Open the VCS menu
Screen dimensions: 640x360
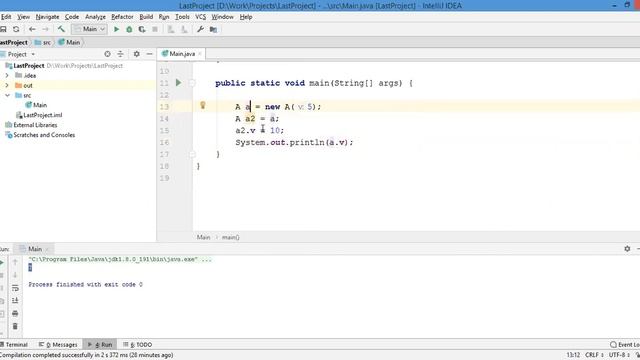coord(200,17)
